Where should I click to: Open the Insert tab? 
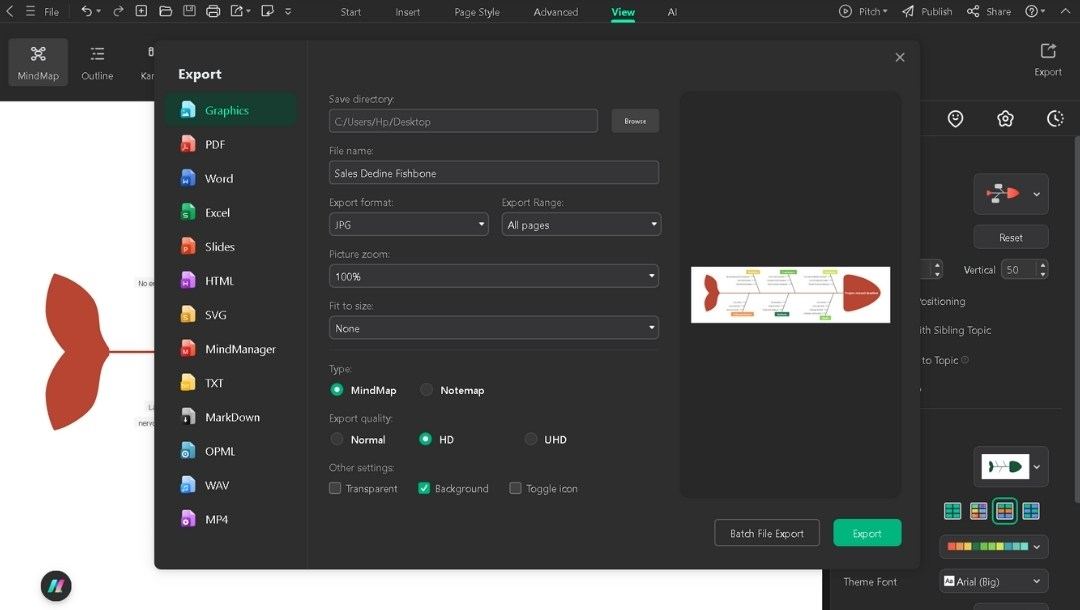(x=407, y=12)
